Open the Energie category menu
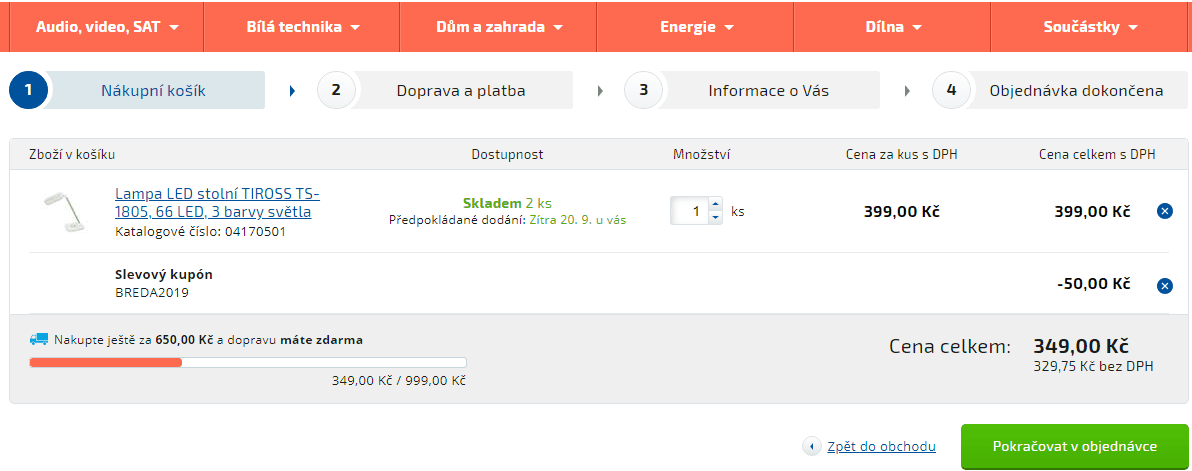The image size is (1192, 471). pos(696,27)
